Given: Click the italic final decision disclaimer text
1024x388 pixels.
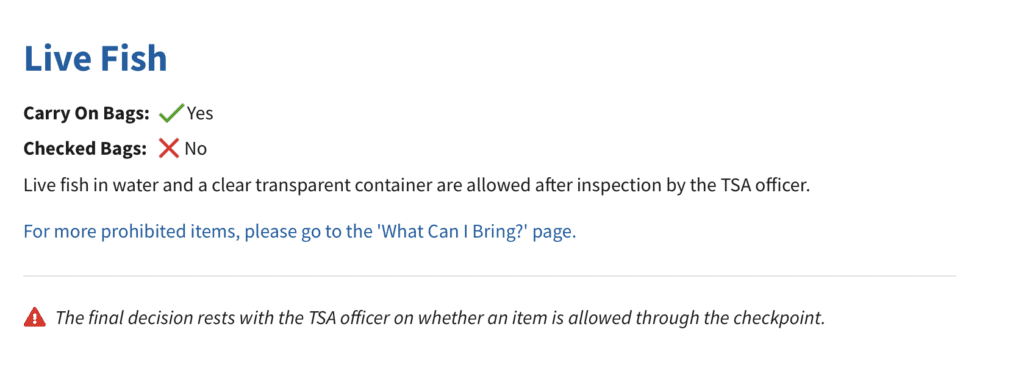Looking at the screenshot, I should pyautogui.click(x=441, y=318).
